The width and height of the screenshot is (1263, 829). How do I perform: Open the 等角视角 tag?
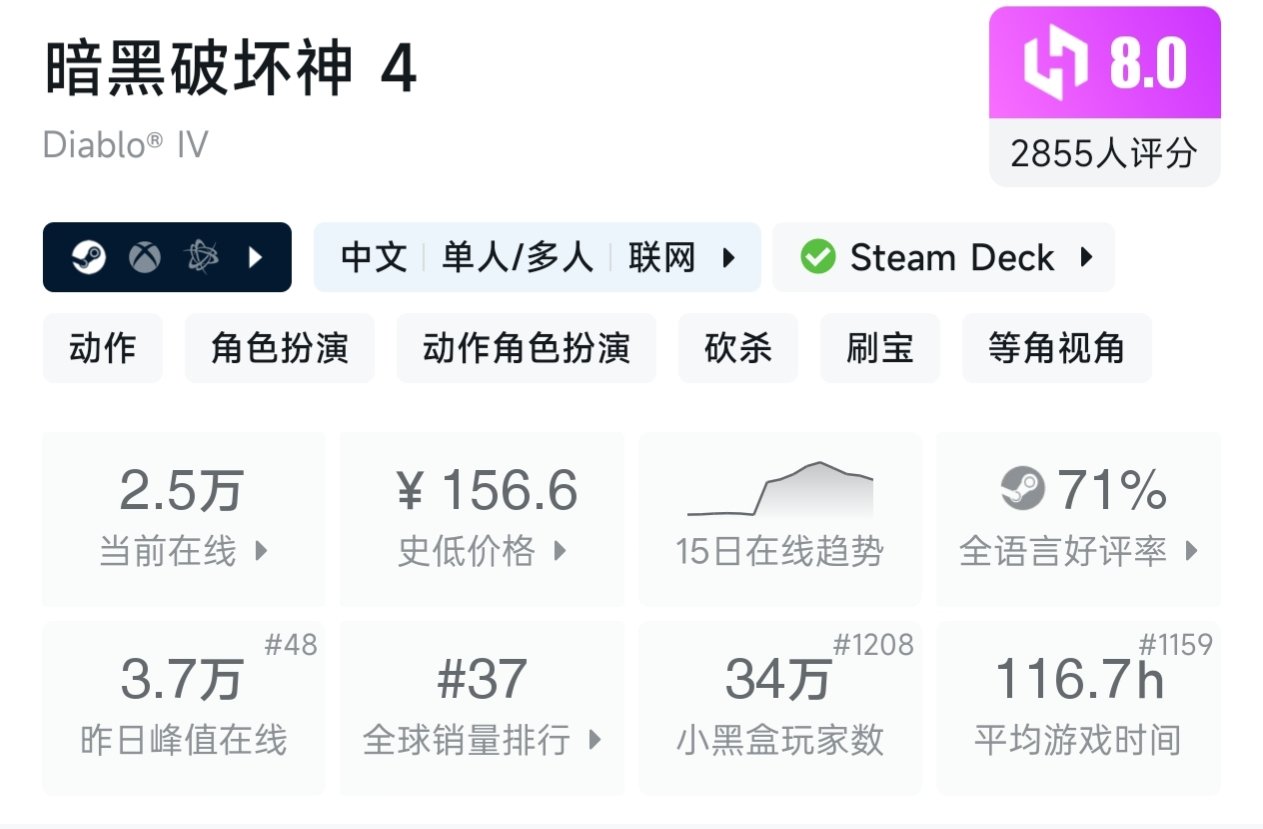point(1056,348)
